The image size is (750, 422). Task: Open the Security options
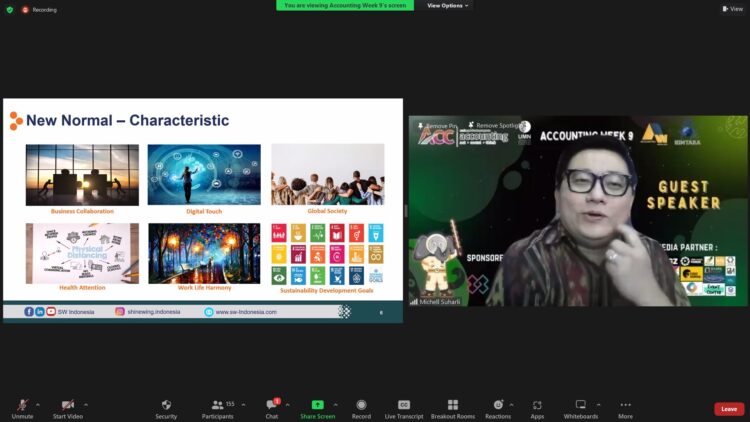tap(166, 408)
